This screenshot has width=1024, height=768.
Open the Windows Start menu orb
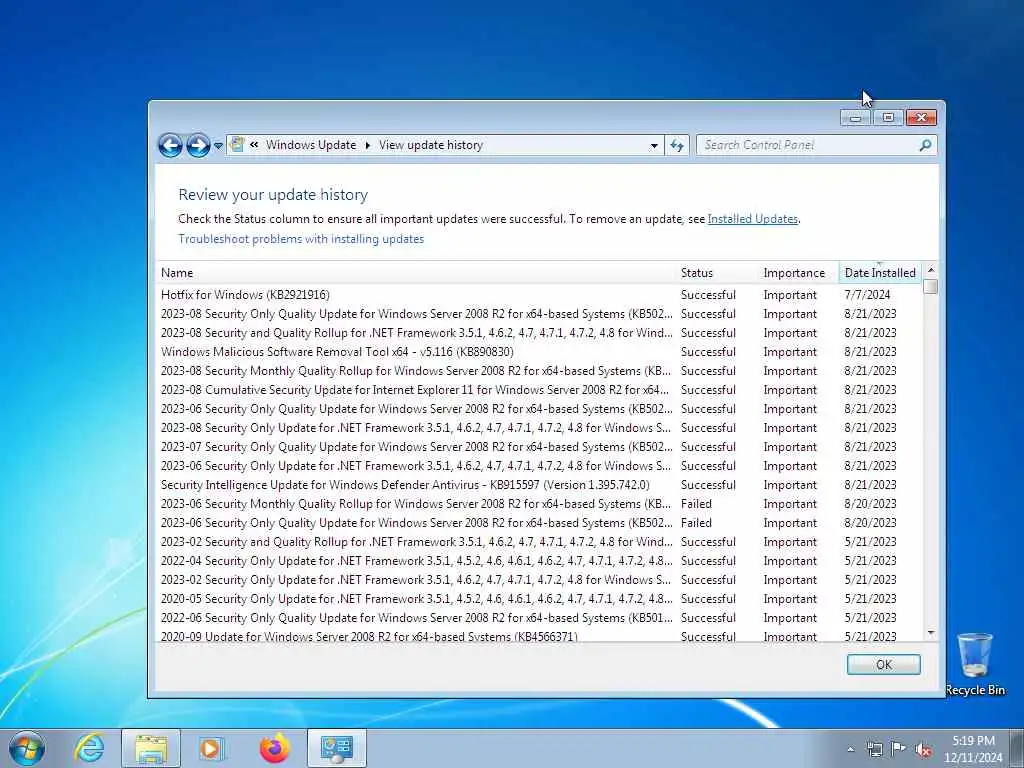pos(26,748)
